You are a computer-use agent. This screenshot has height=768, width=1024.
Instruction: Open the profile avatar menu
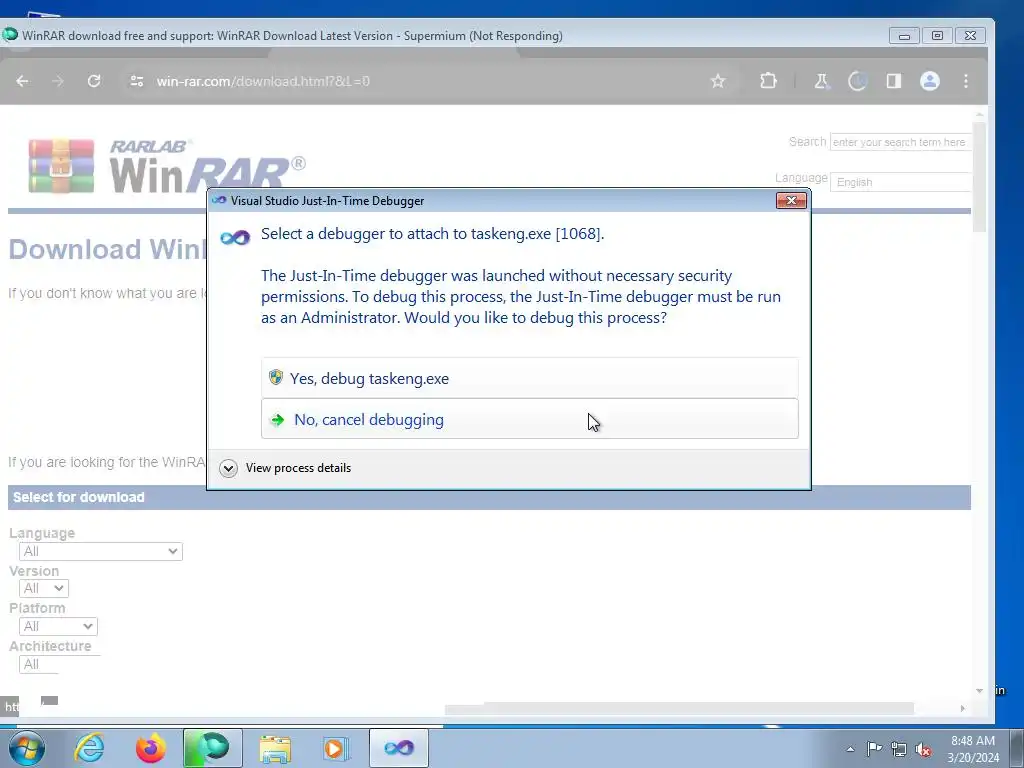pyautogui.click(x=929, y=81)
